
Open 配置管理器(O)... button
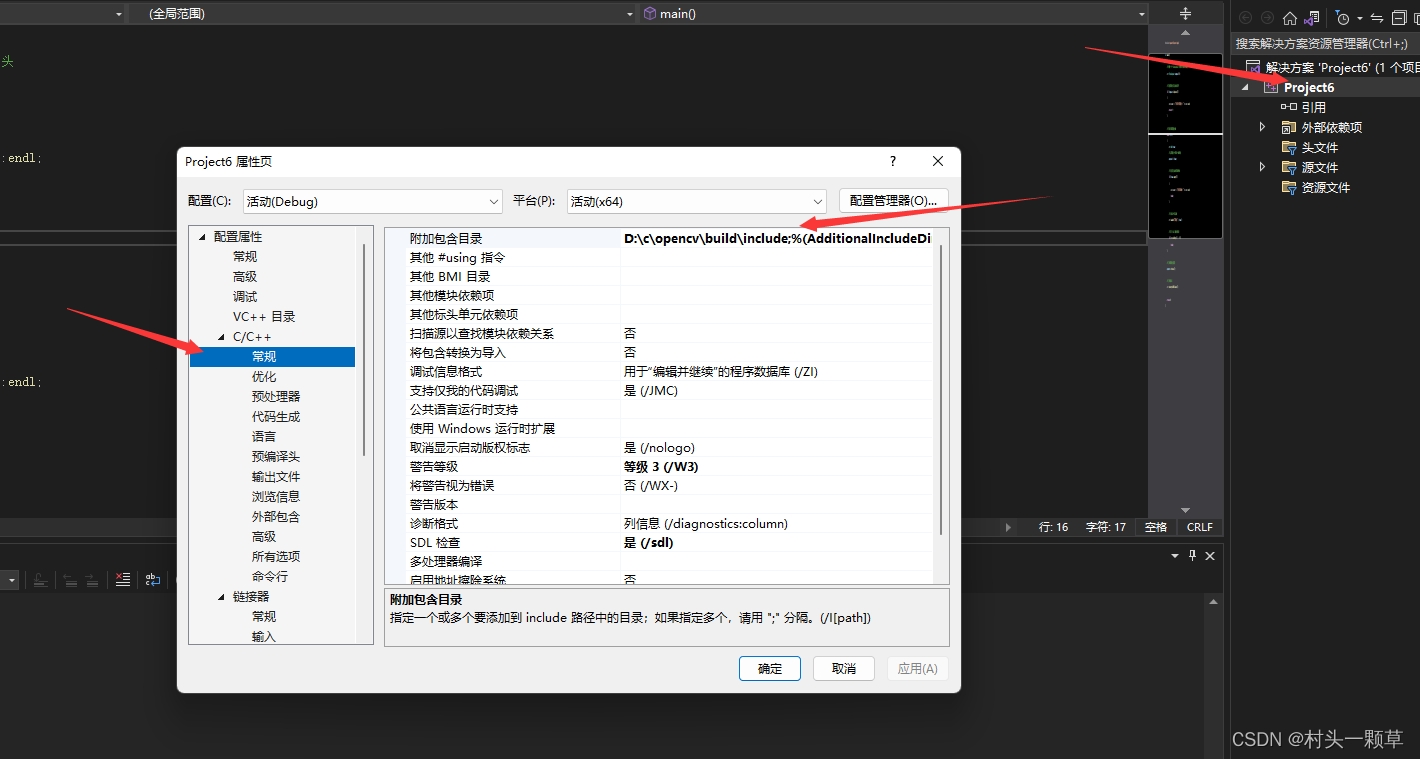tap(894, 200)
